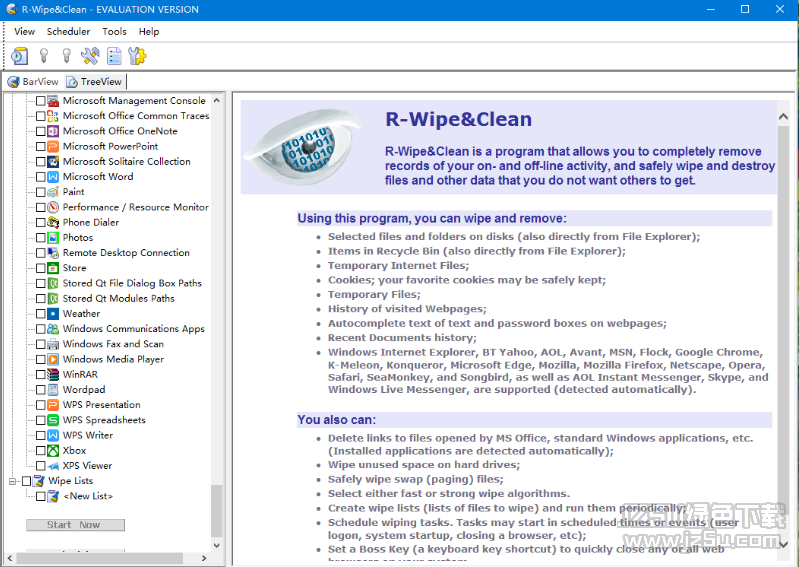Click the Windows Fax and Scan icon
799x567 pixels.
pyautogui.click(x=53, y=344)
